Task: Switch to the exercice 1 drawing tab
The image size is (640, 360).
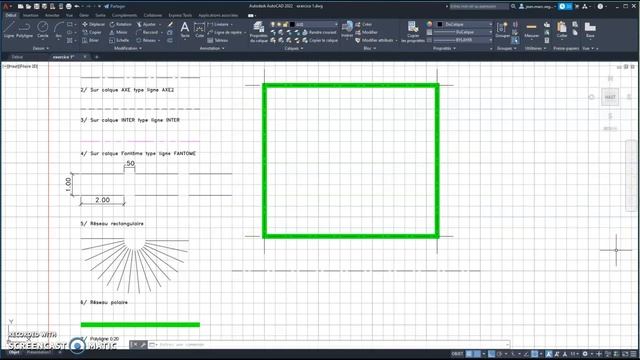Action: (x=64, y=57)
